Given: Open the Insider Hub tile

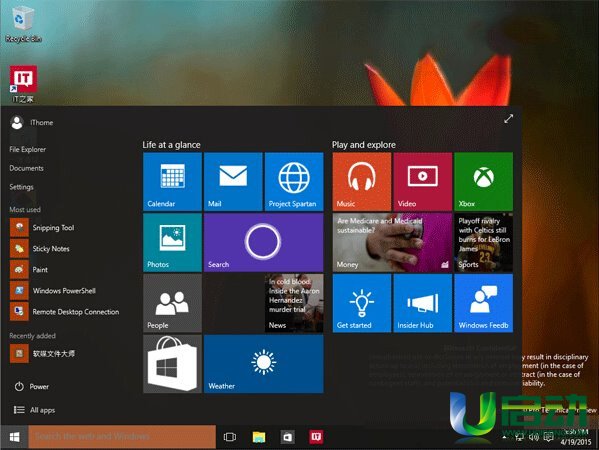Looking at the screenshot, I should click(x=423, y=303).
